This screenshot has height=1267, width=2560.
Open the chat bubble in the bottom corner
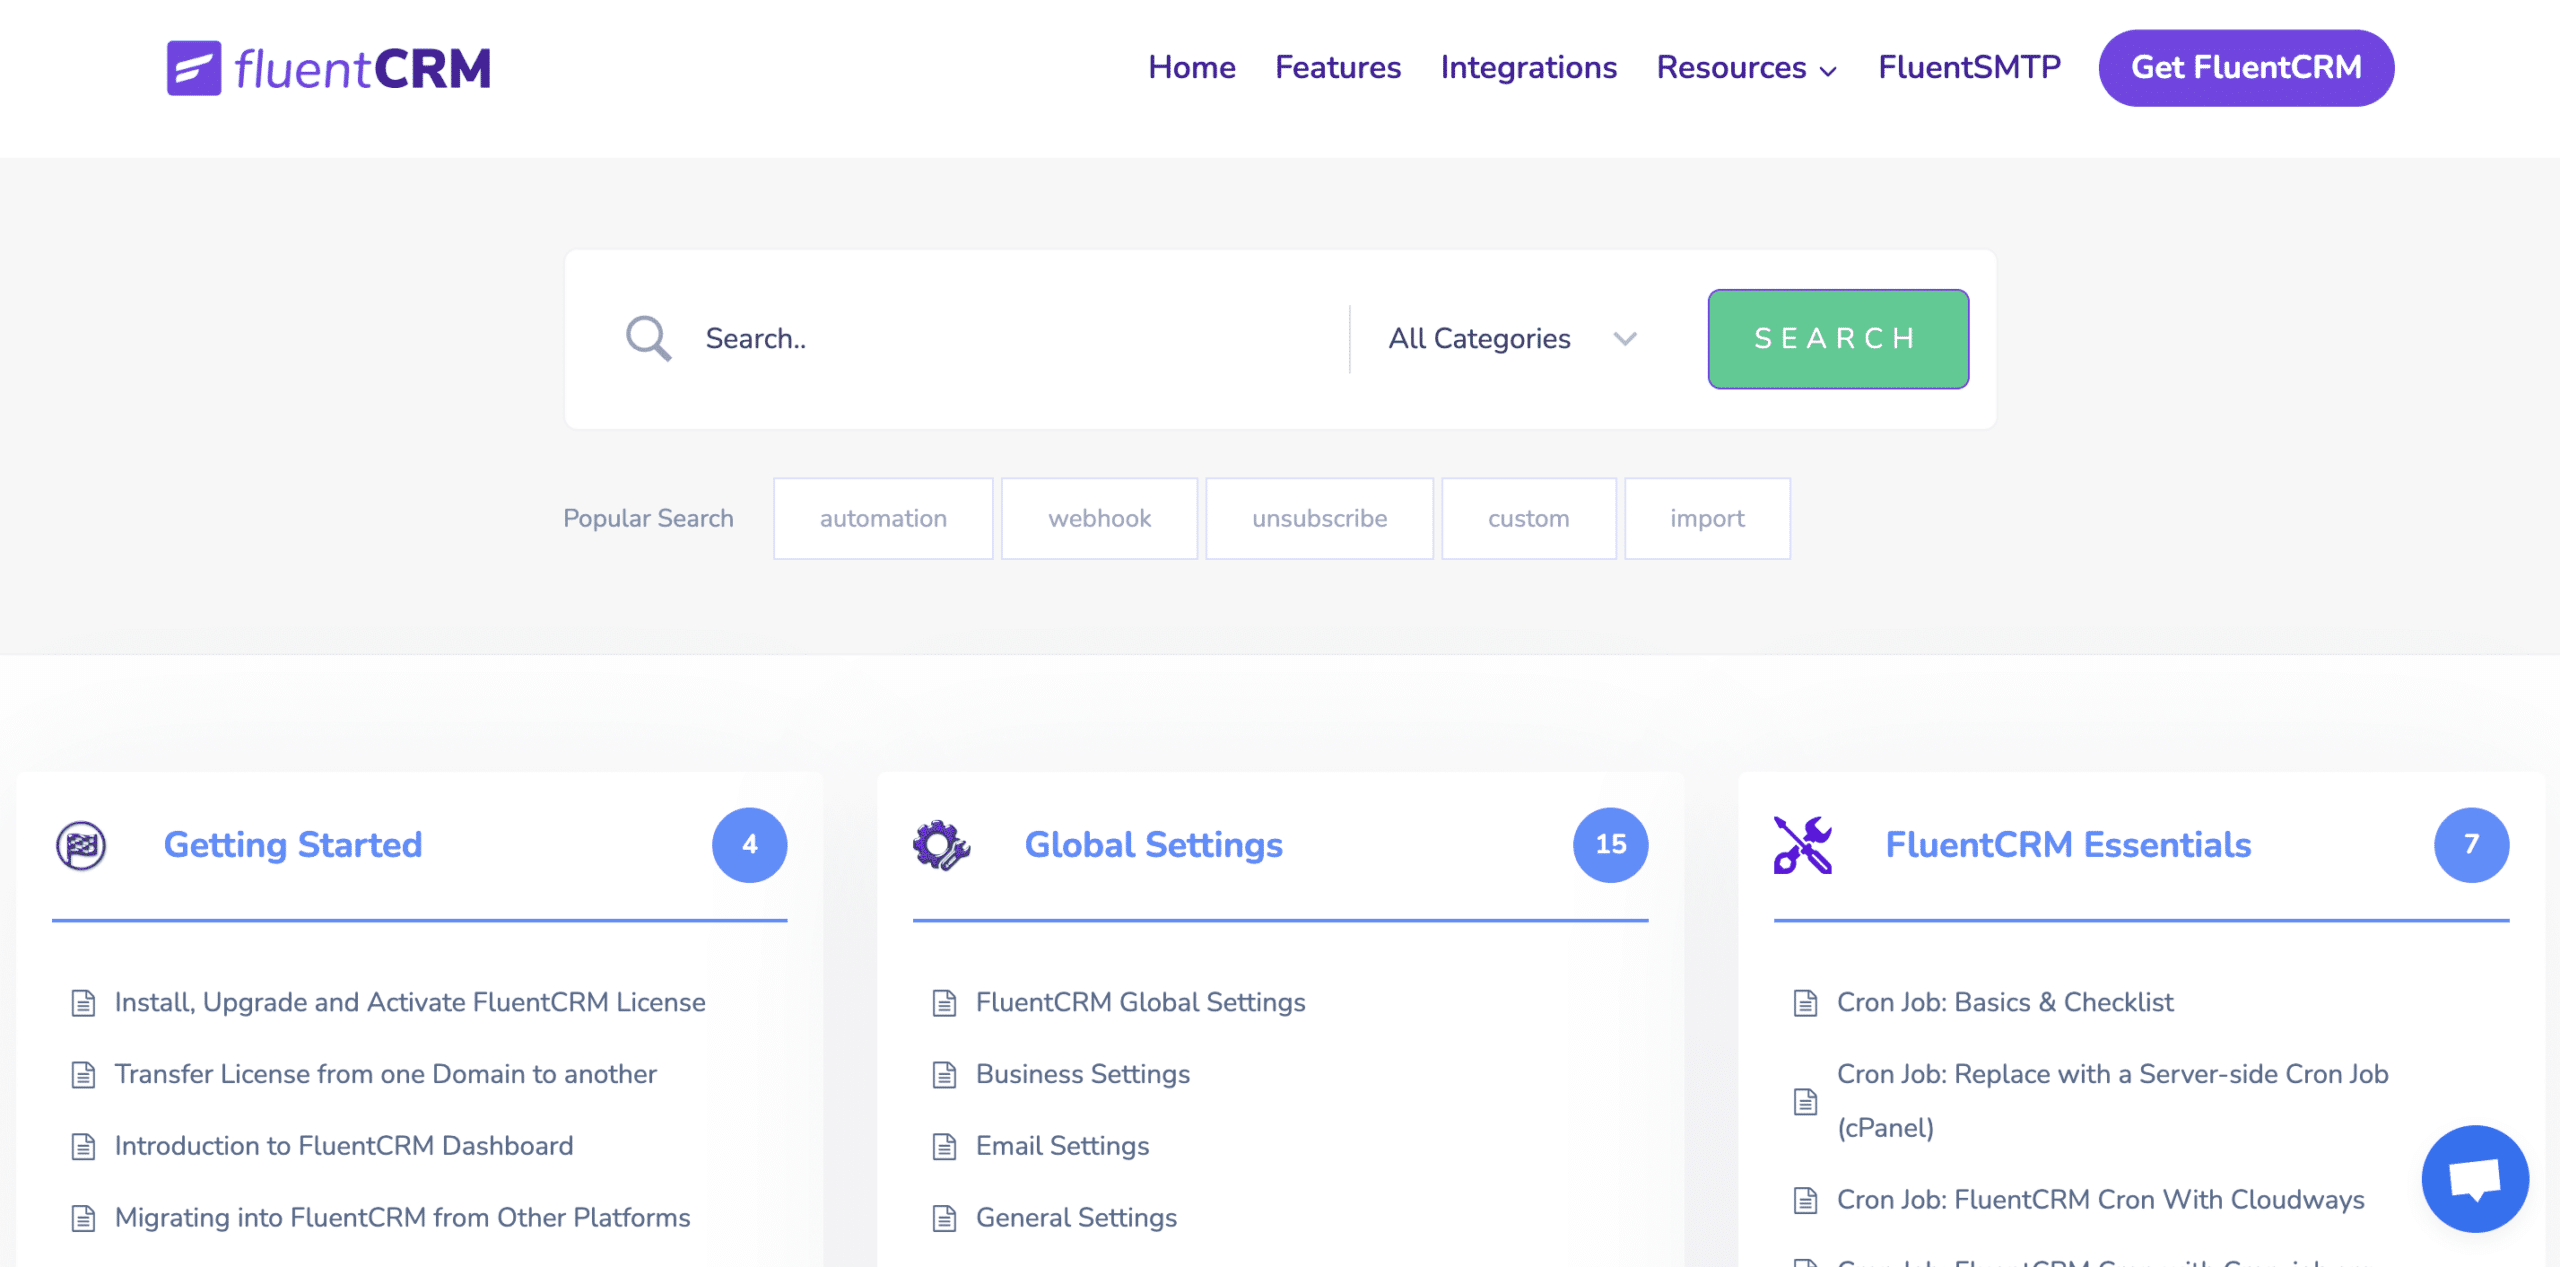2475,1178
